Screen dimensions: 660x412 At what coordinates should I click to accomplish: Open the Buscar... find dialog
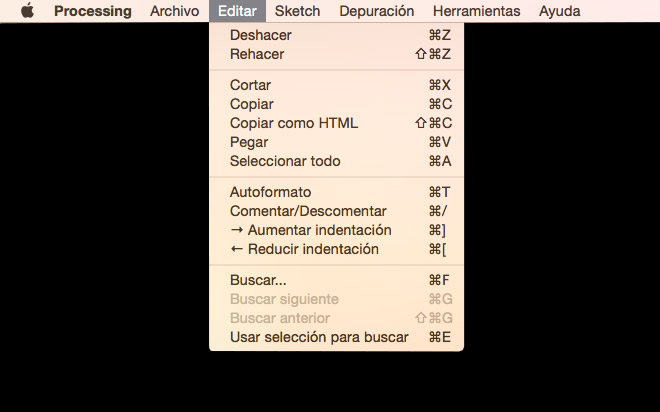tap(258, 280)
